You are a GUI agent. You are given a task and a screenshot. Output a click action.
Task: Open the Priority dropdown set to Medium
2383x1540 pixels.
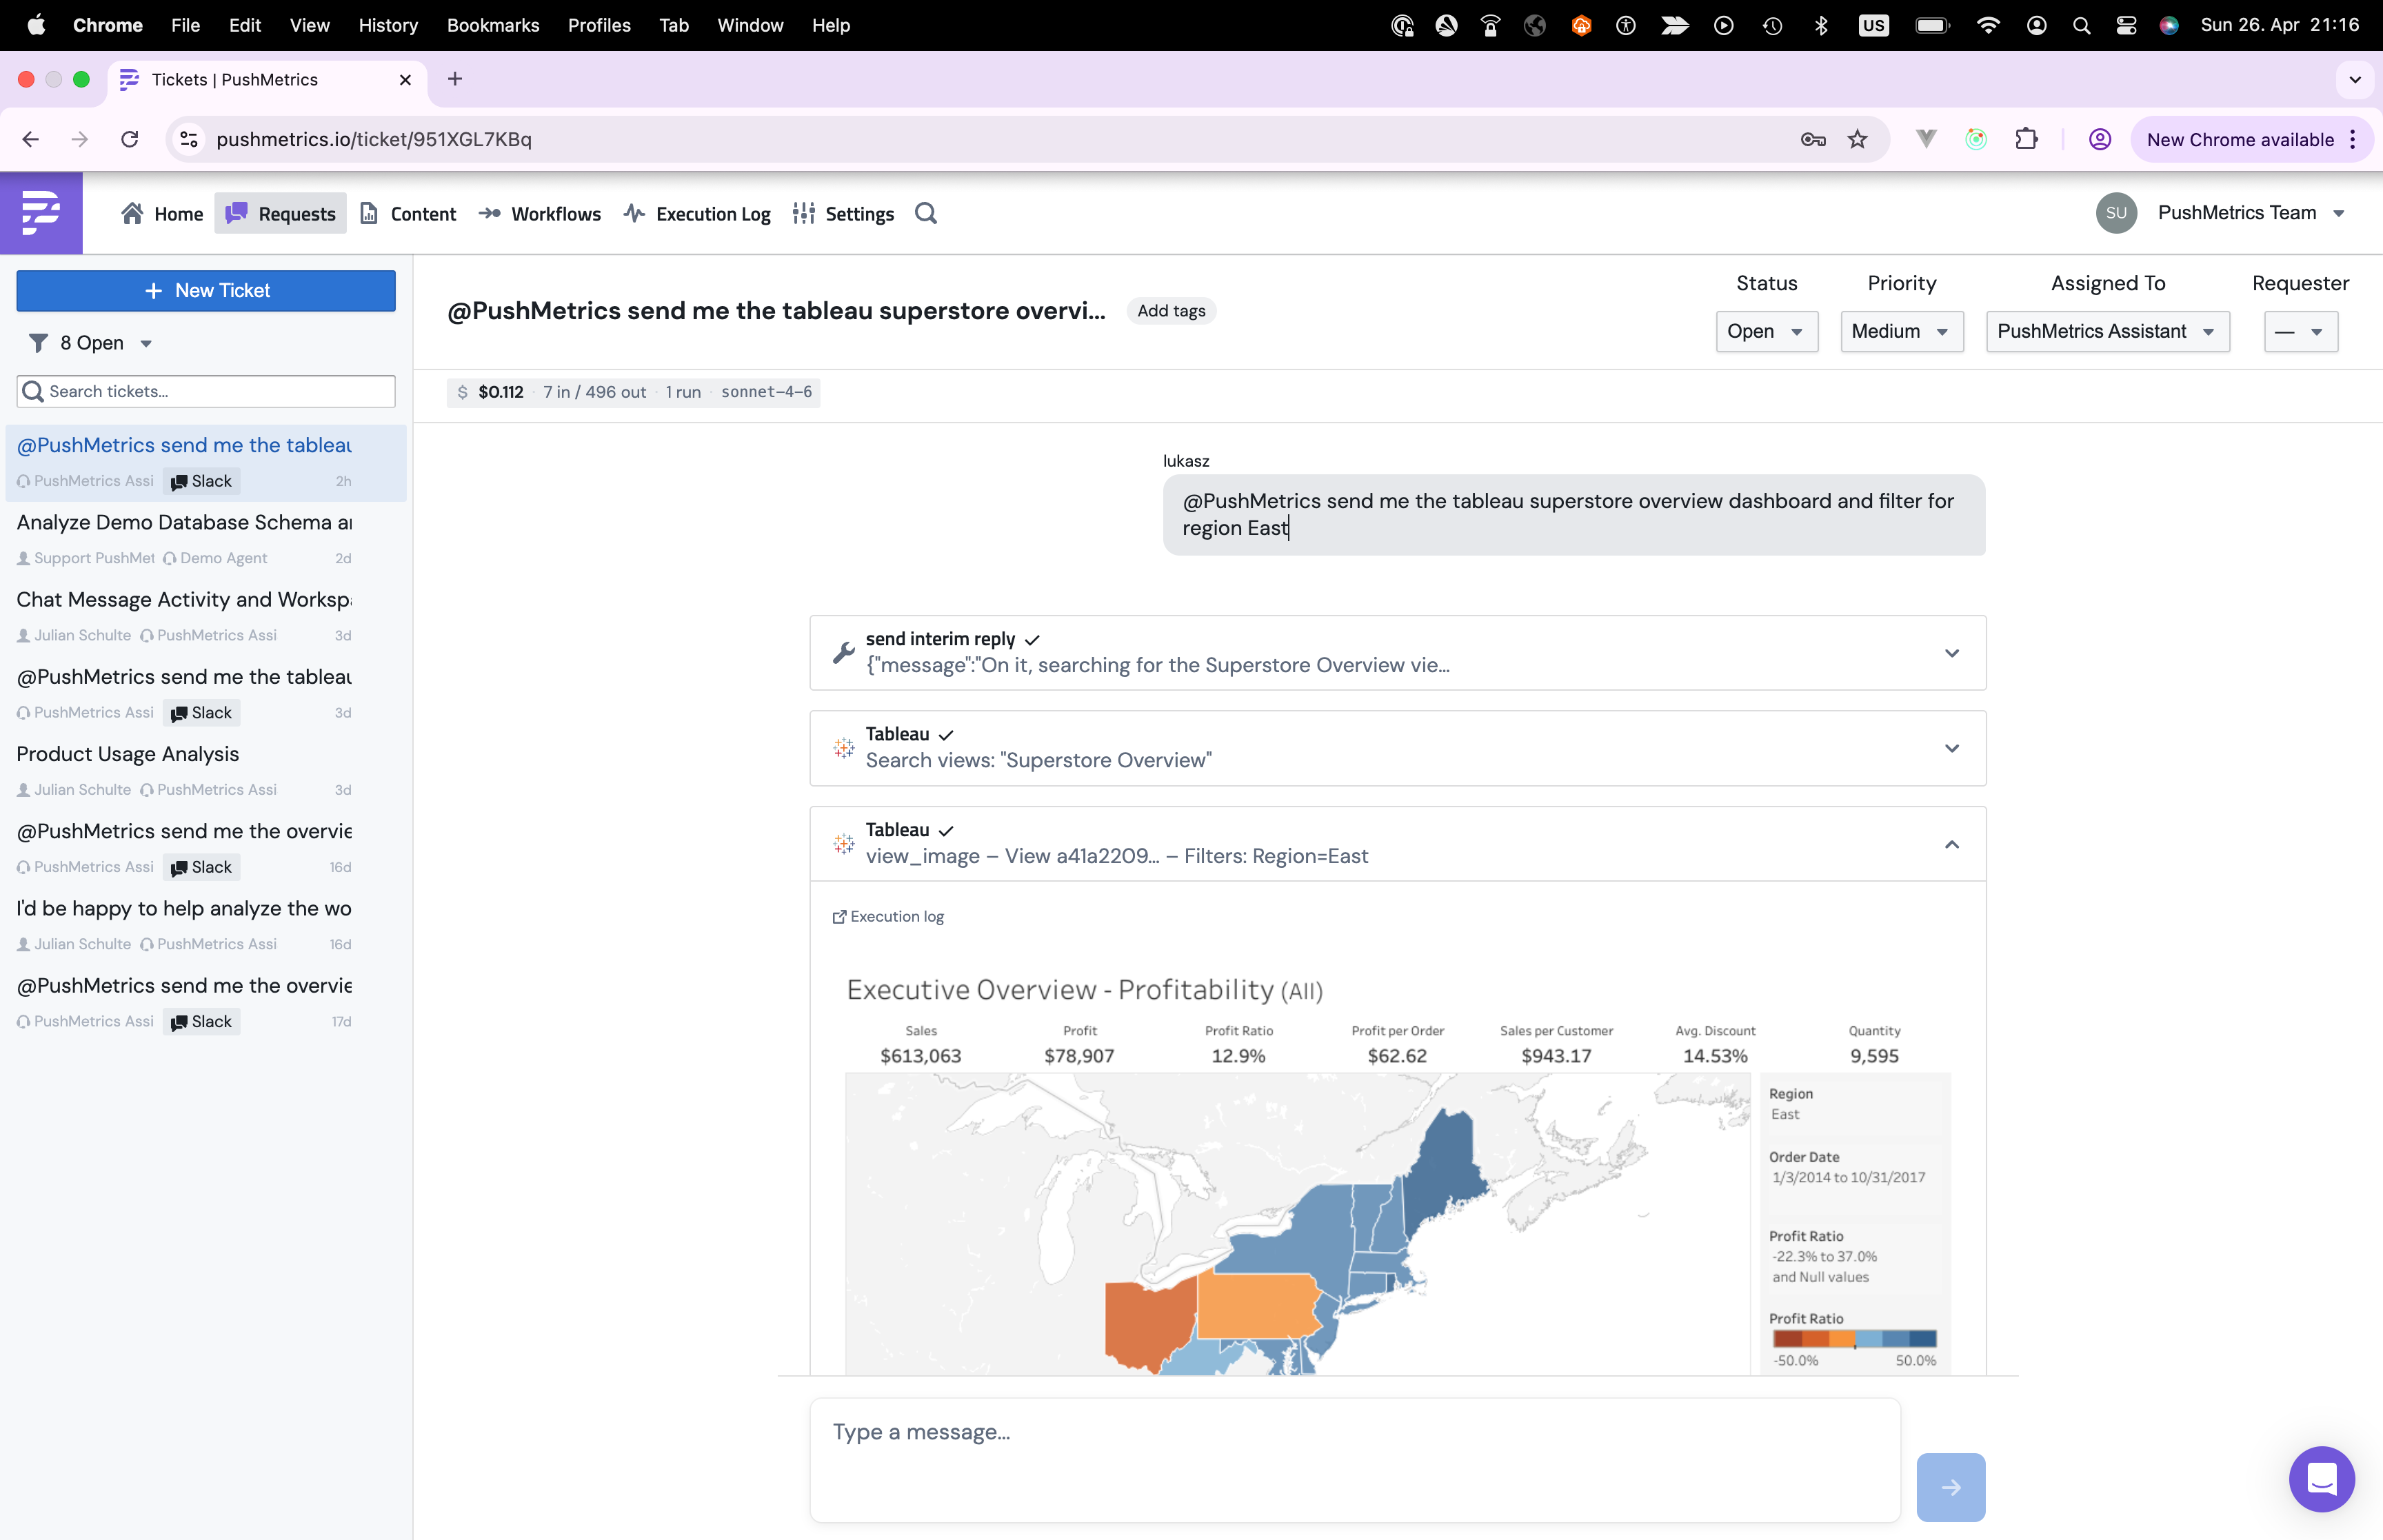coord(1901,331)
